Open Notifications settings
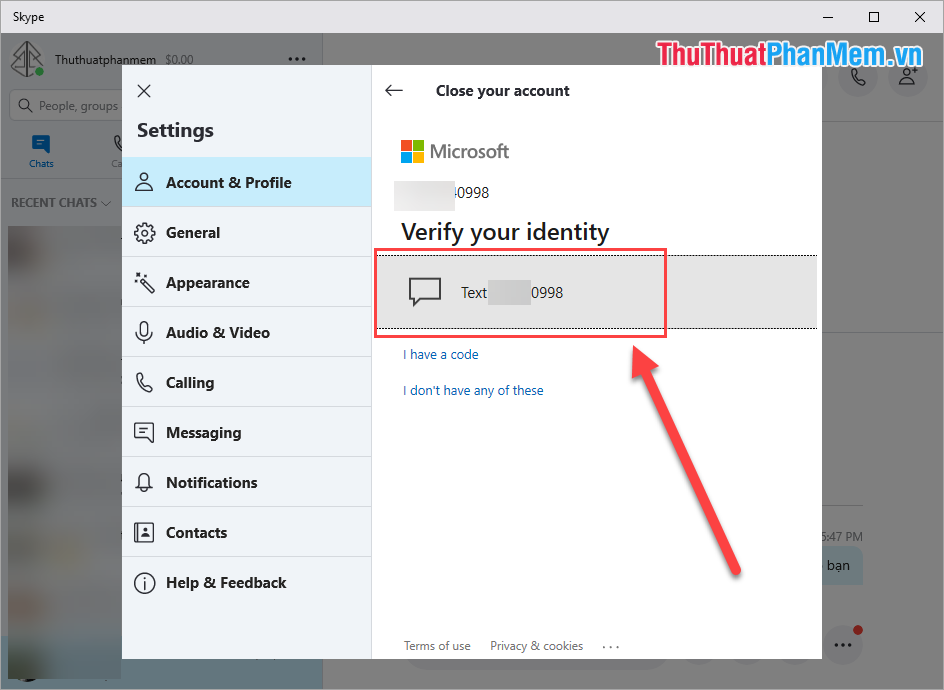944x690 pixels. coord(143,482)
